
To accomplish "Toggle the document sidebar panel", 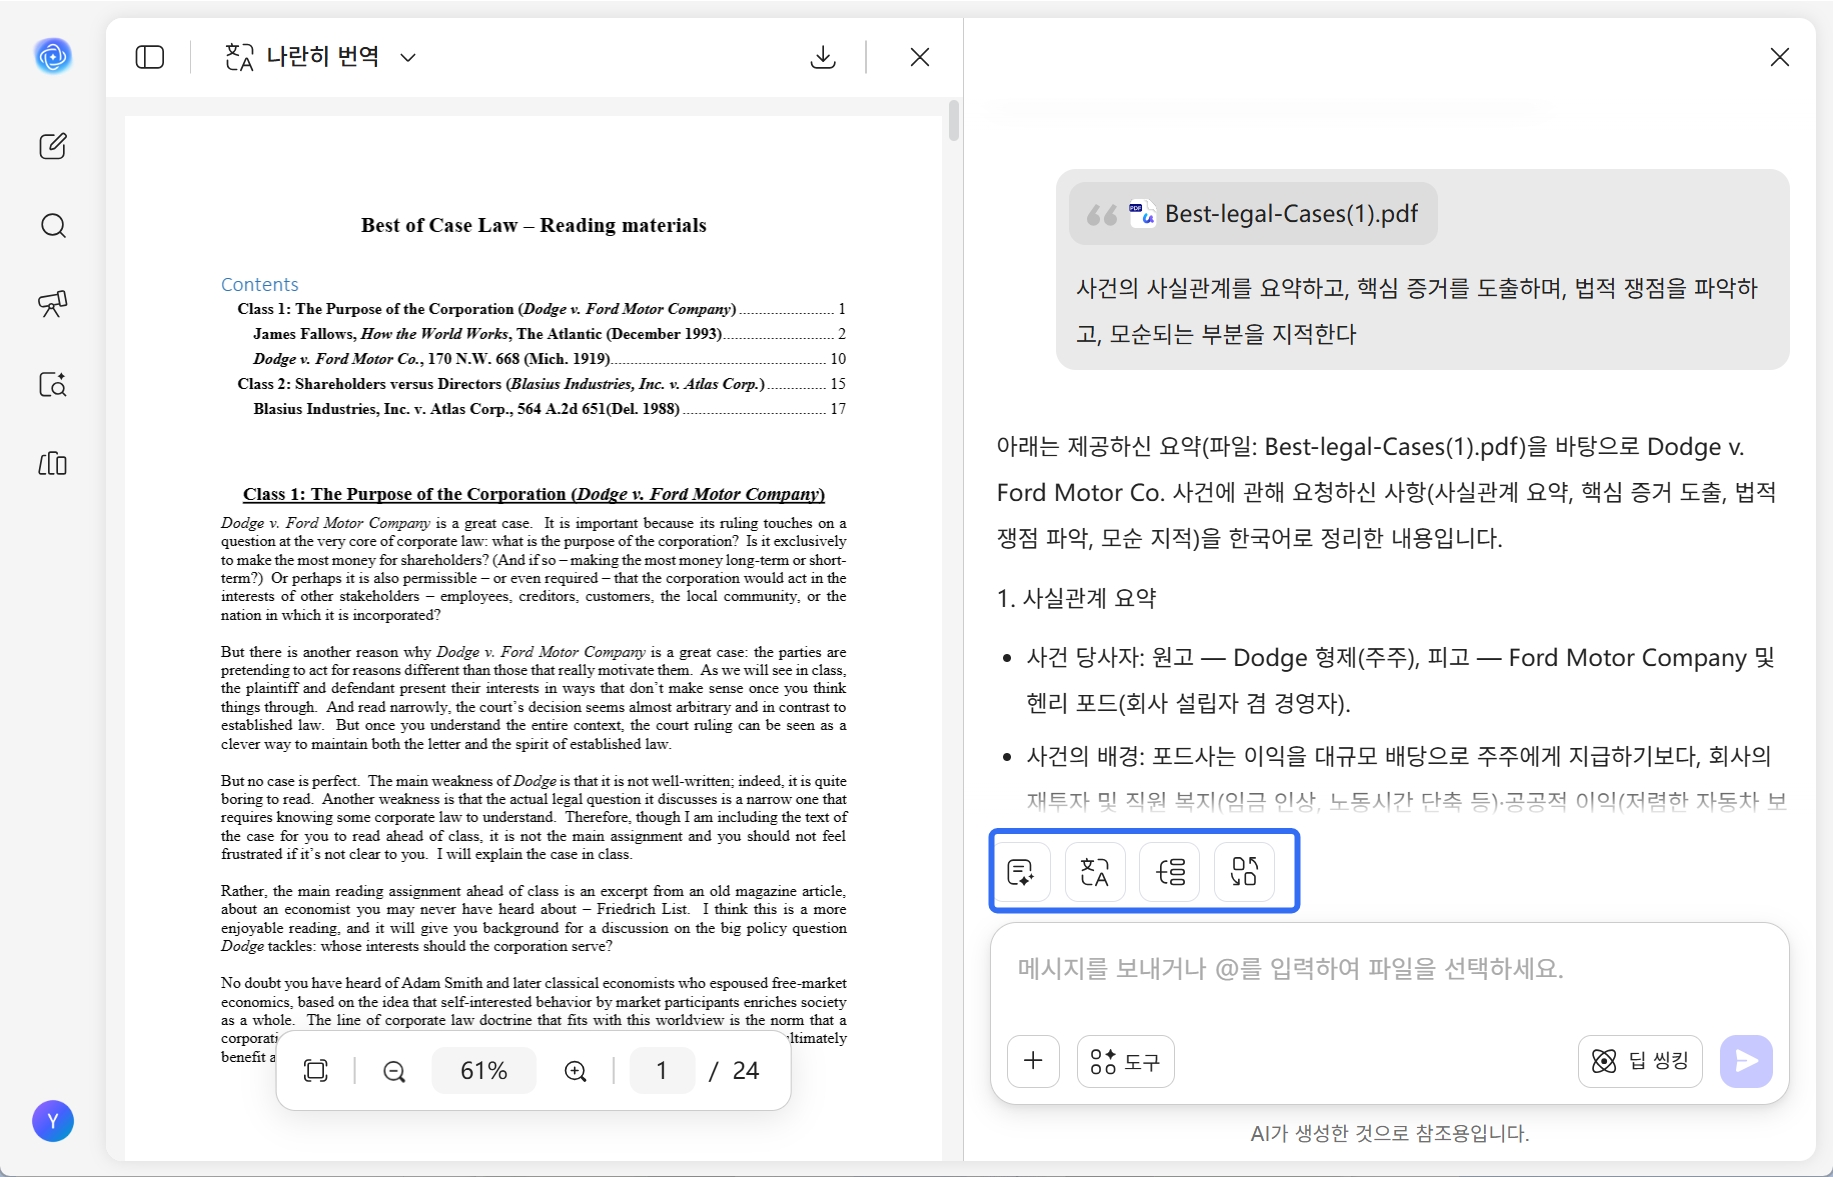I will pos(150,57).
